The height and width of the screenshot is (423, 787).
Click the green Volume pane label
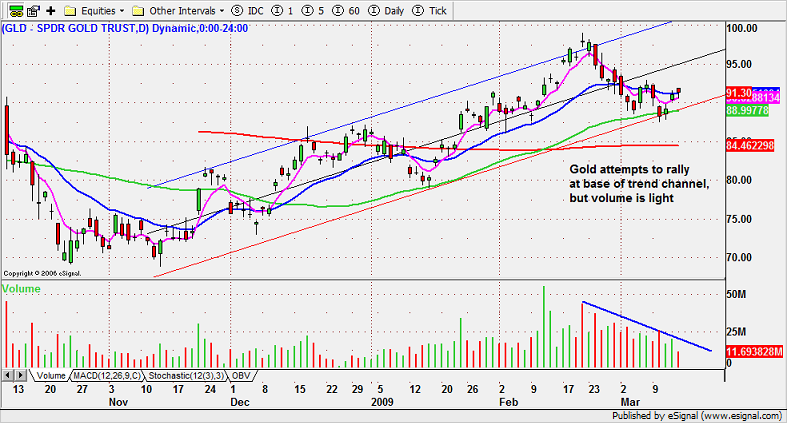click(x=21, y=289)
